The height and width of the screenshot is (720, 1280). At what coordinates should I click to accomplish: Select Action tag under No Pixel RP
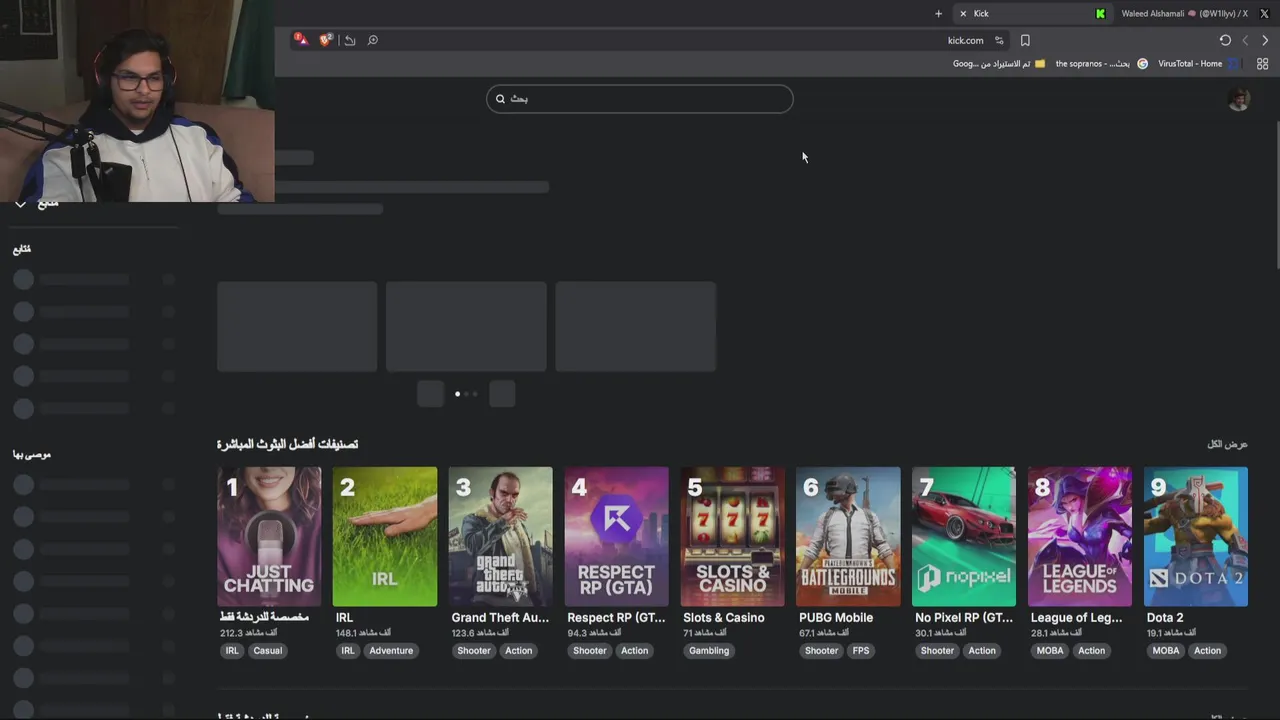click(x=982, y=650)
